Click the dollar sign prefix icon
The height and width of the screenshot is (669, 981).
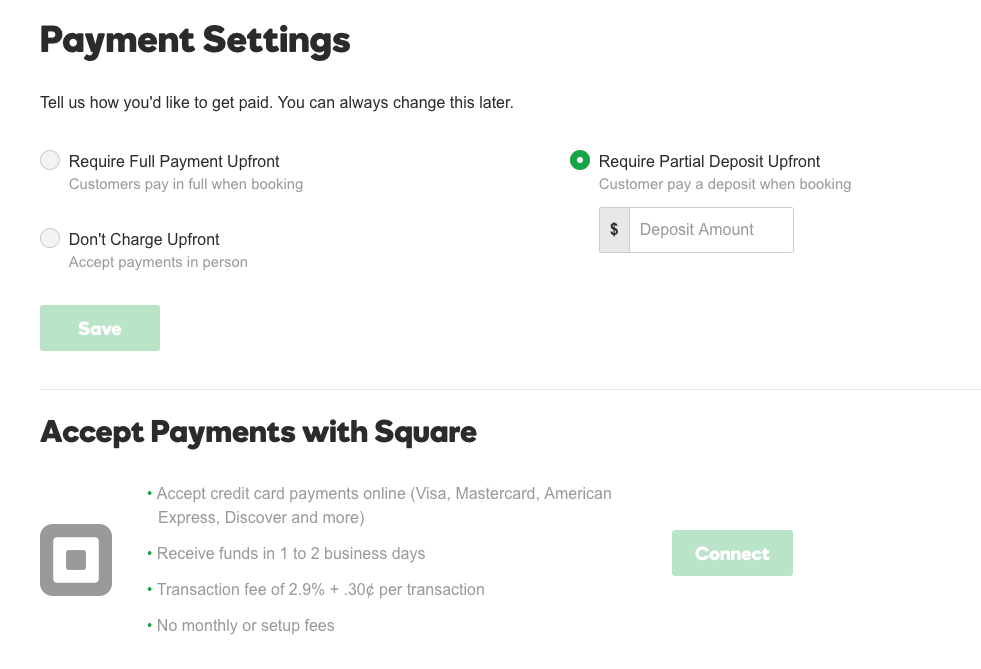click(x=614, y=230)
